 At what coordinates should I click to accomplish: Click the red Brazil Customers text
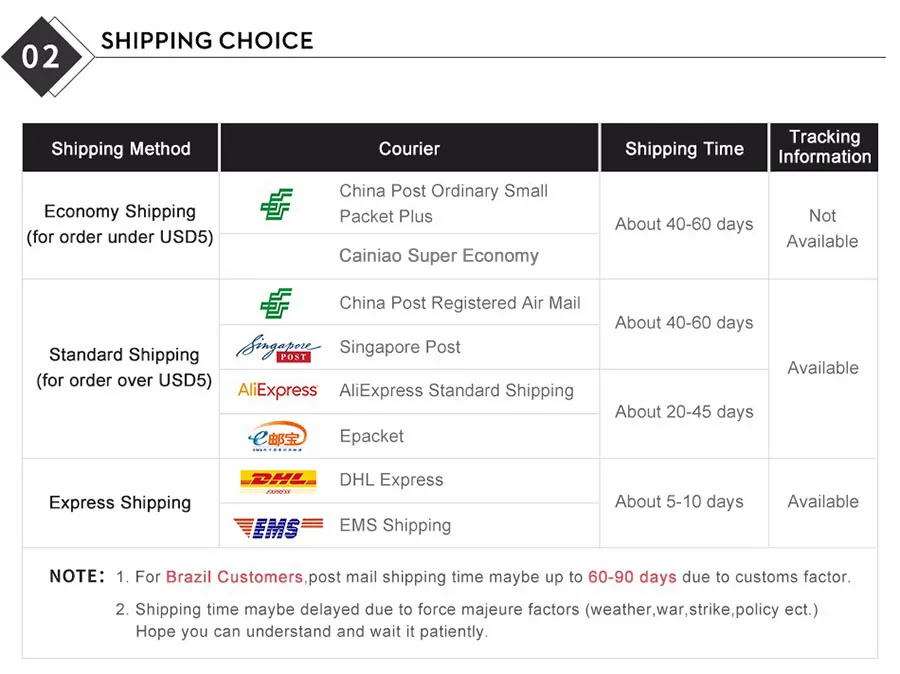234,576
